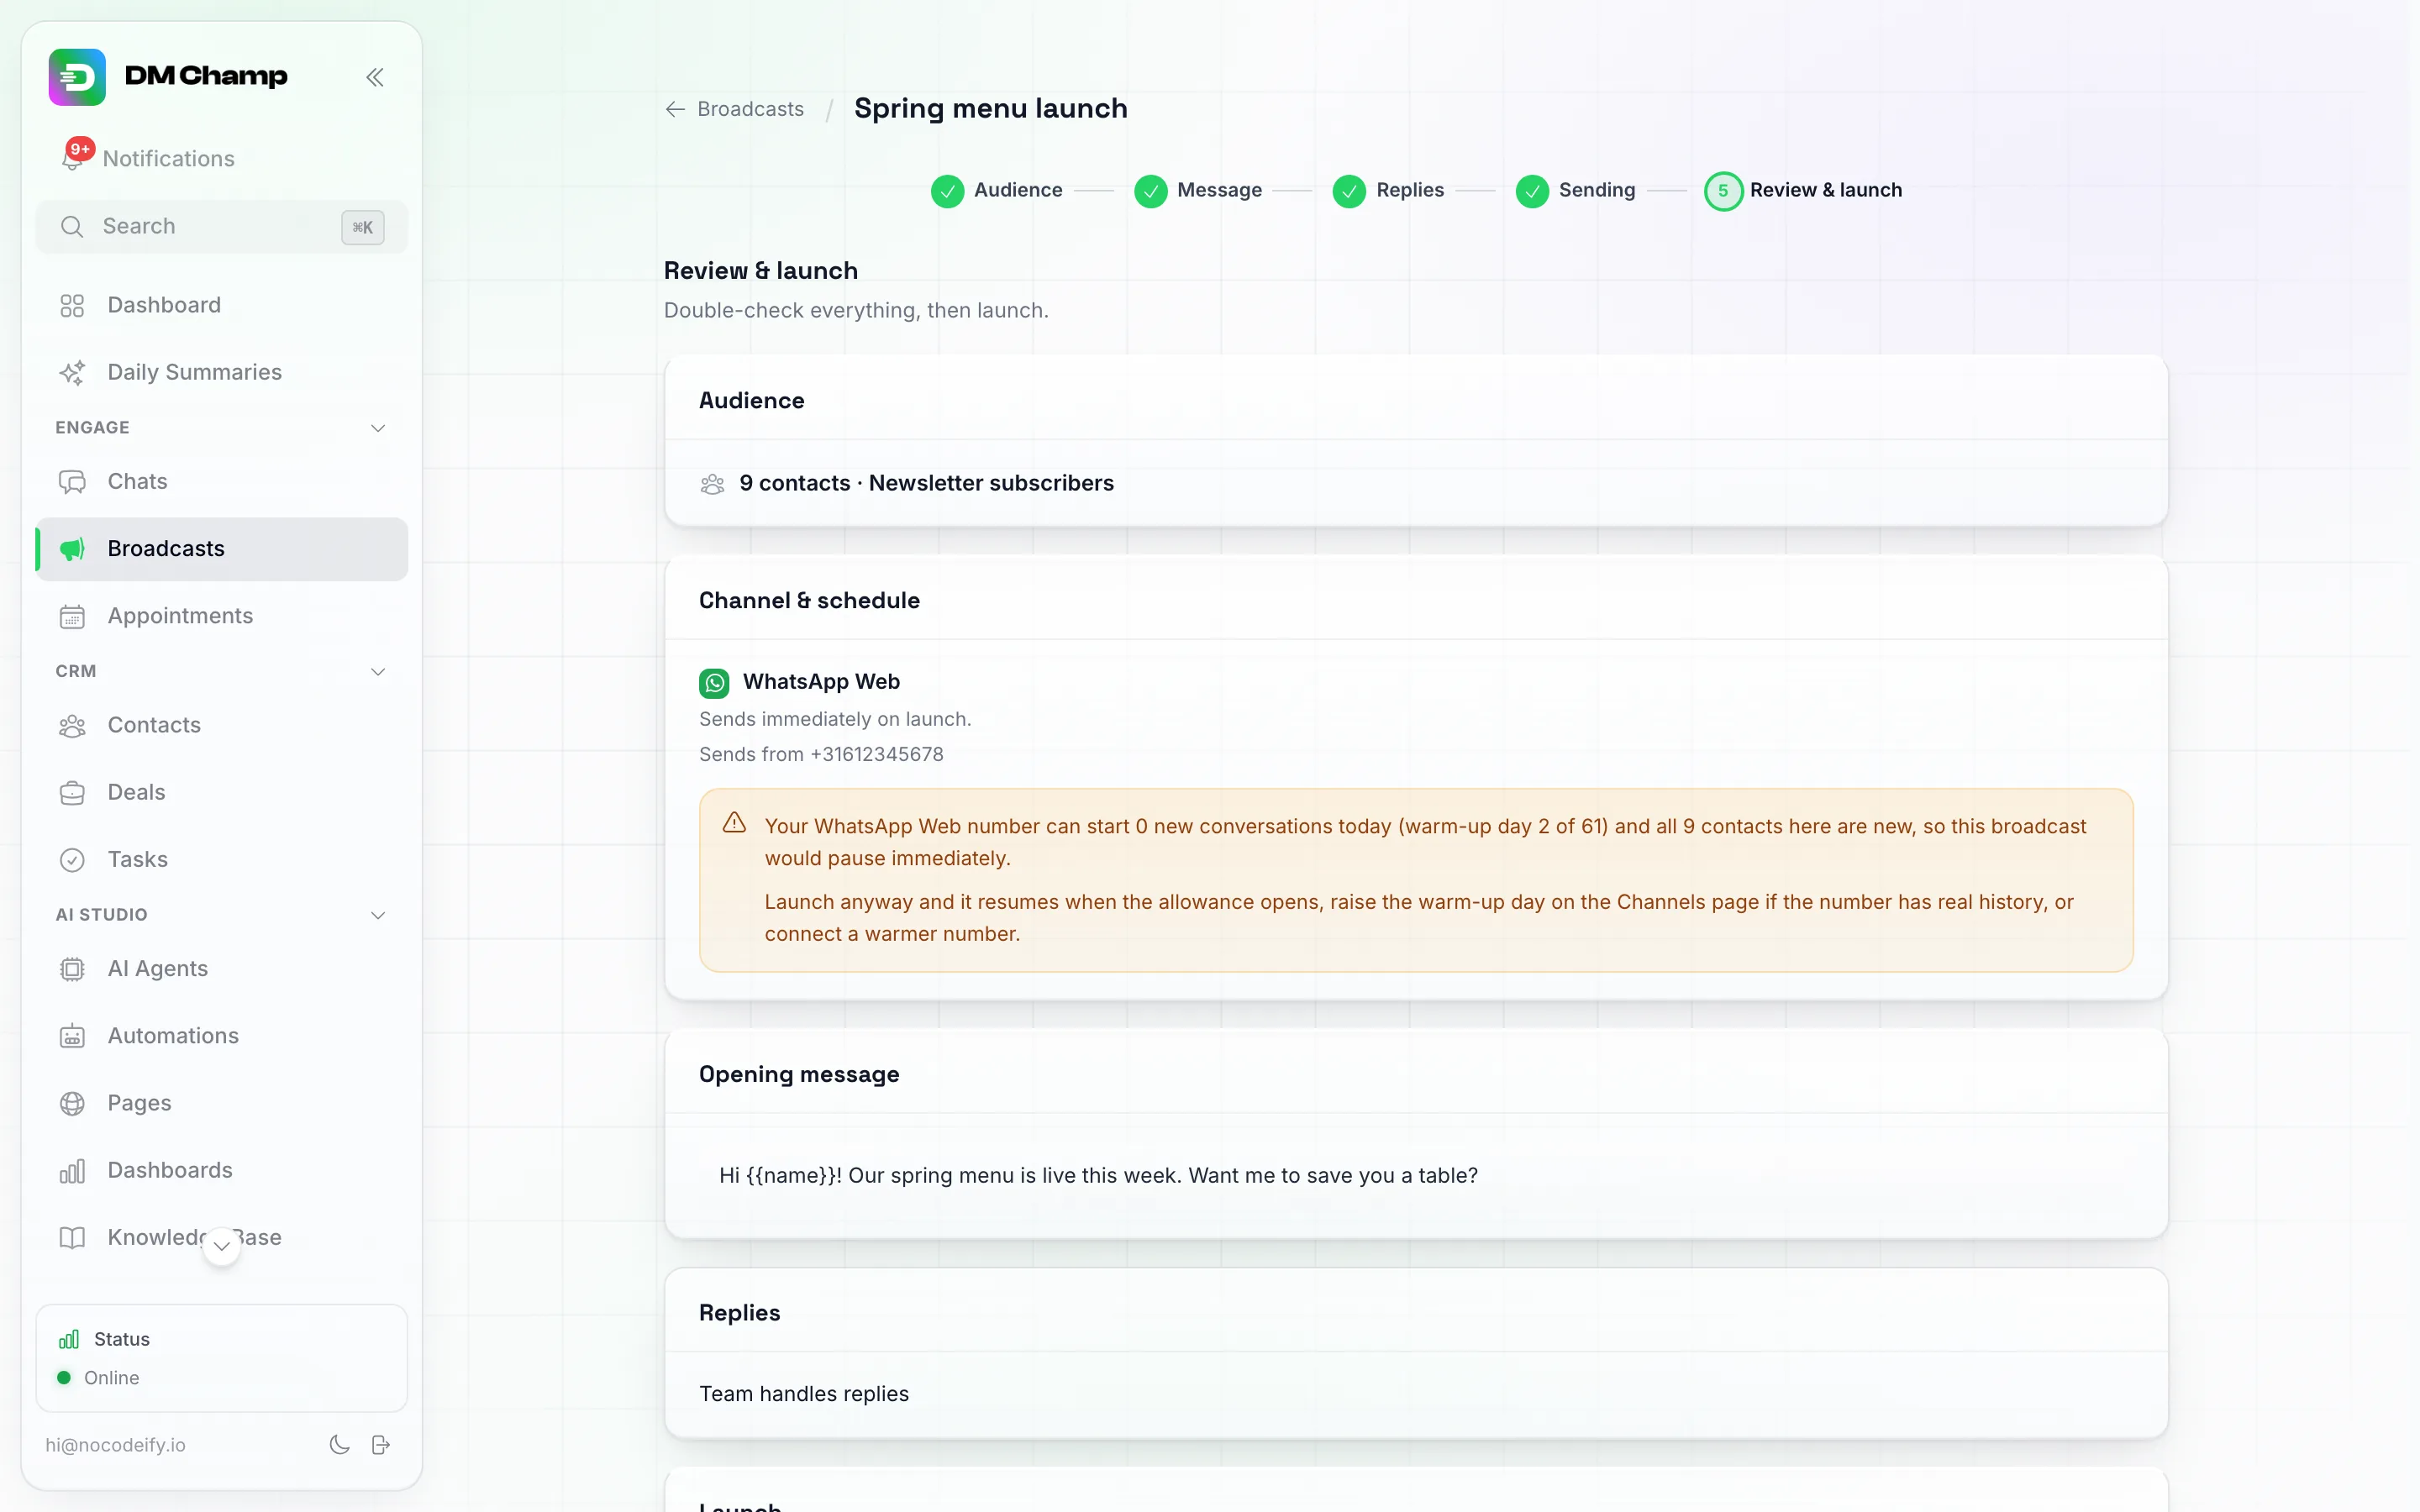2420x1512 pixels.
Task: Focus the Search field
Action: tap(222, 227)
